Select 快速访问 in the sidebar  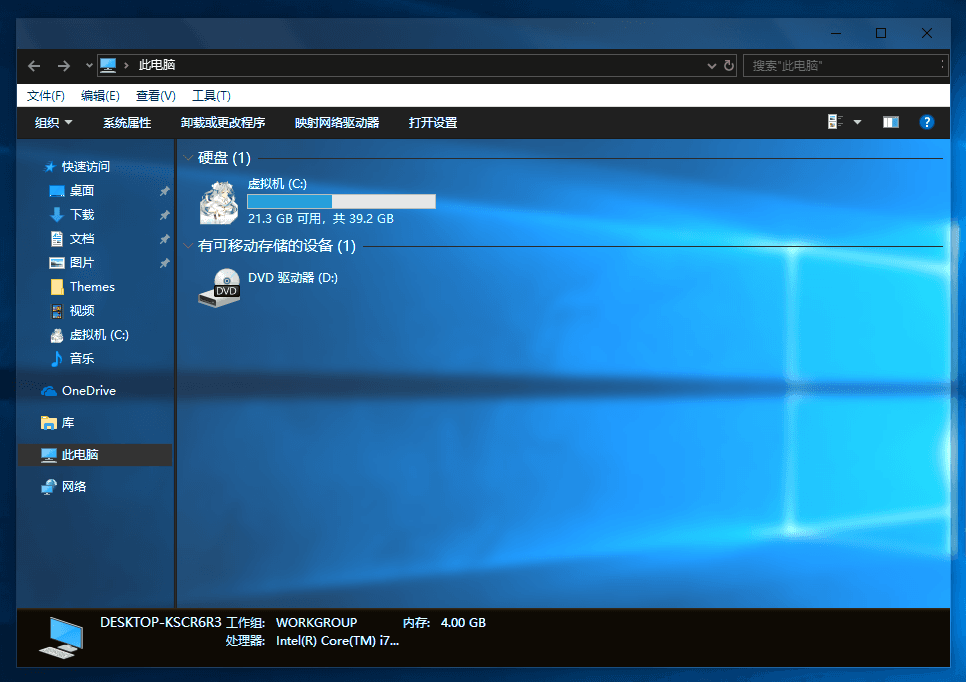point(86,166)
